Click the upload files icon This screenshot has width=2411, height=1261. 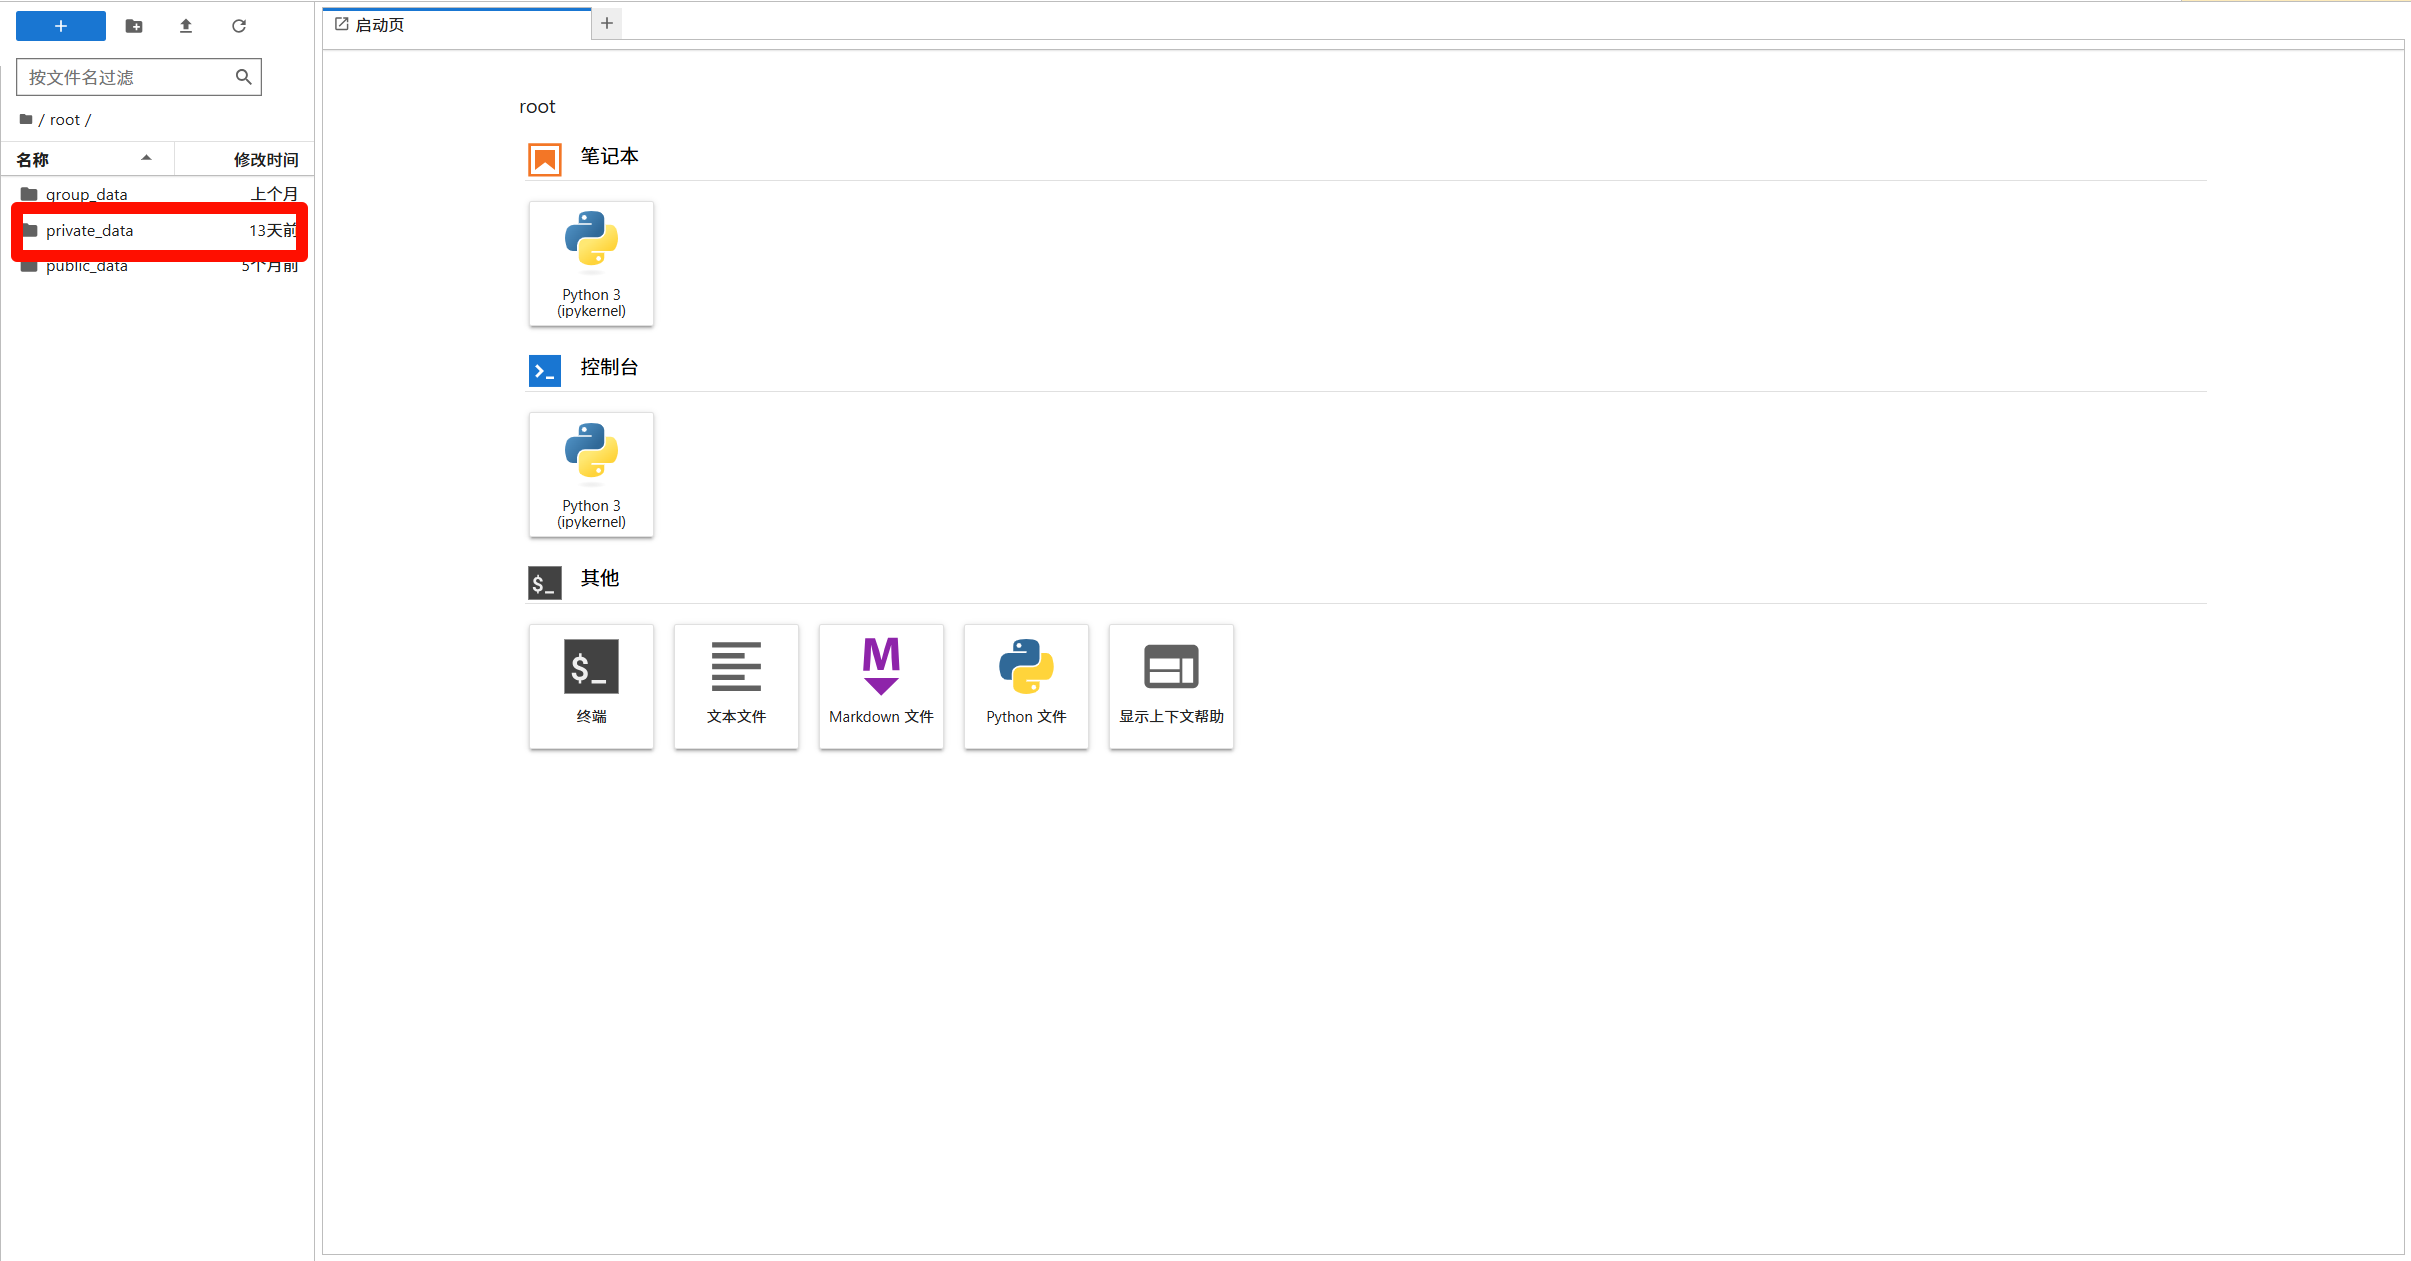pos(186,26)
